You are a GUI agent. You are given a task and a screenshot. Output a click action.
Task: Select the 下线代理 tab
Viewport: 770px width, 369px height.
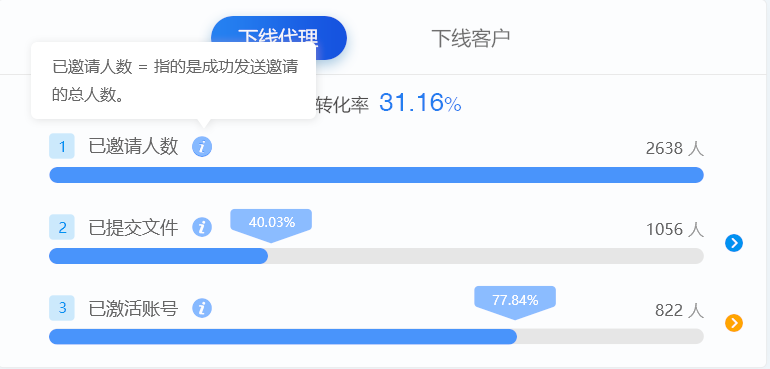pos(279,38)
